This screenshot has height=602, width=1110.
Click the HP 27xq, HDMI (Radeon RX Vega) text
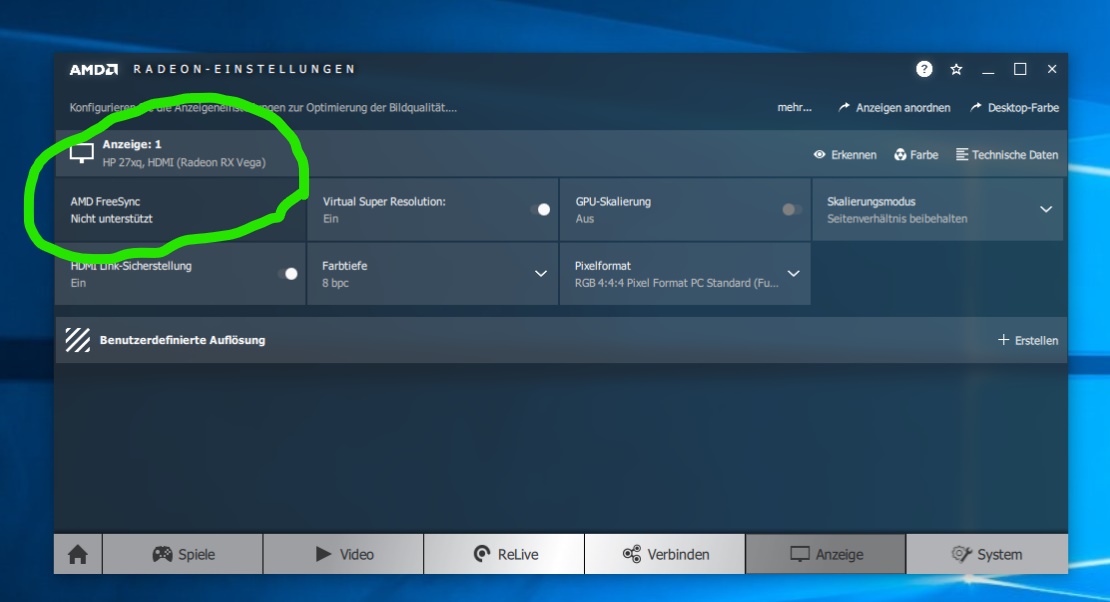(x=184, y=162)
